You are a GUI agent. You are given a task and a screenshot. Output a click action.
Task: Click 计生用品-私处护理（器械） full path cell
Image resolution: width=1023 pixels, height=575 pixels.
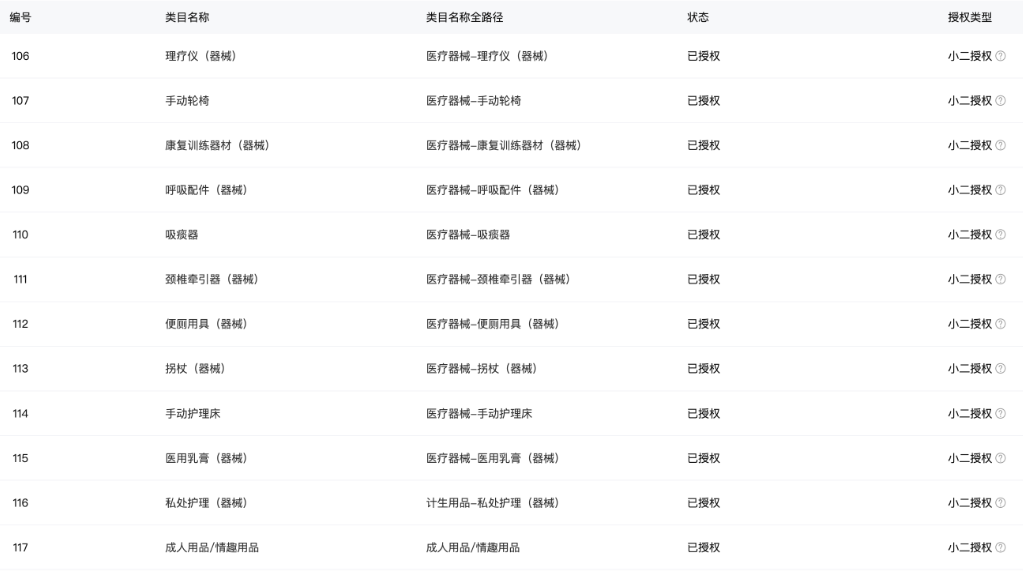492,503
